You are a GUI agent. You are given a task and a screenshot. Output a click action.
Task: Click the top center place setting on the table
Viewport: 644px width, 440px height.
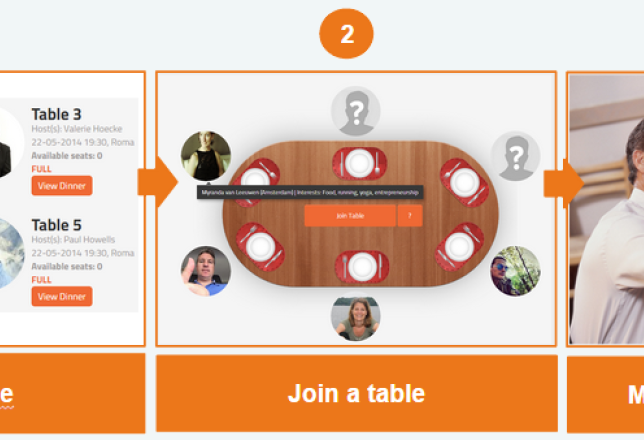coord(357,163)
